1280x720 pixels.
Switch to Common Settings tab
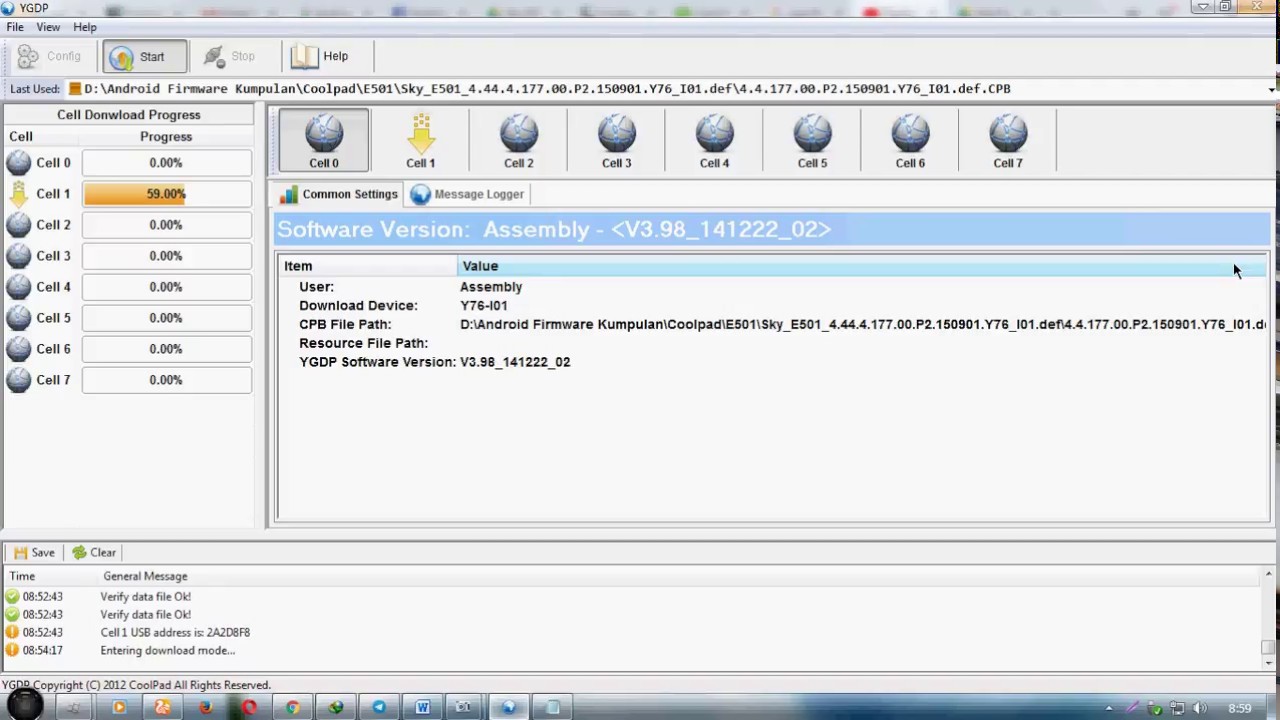[339, 194]
